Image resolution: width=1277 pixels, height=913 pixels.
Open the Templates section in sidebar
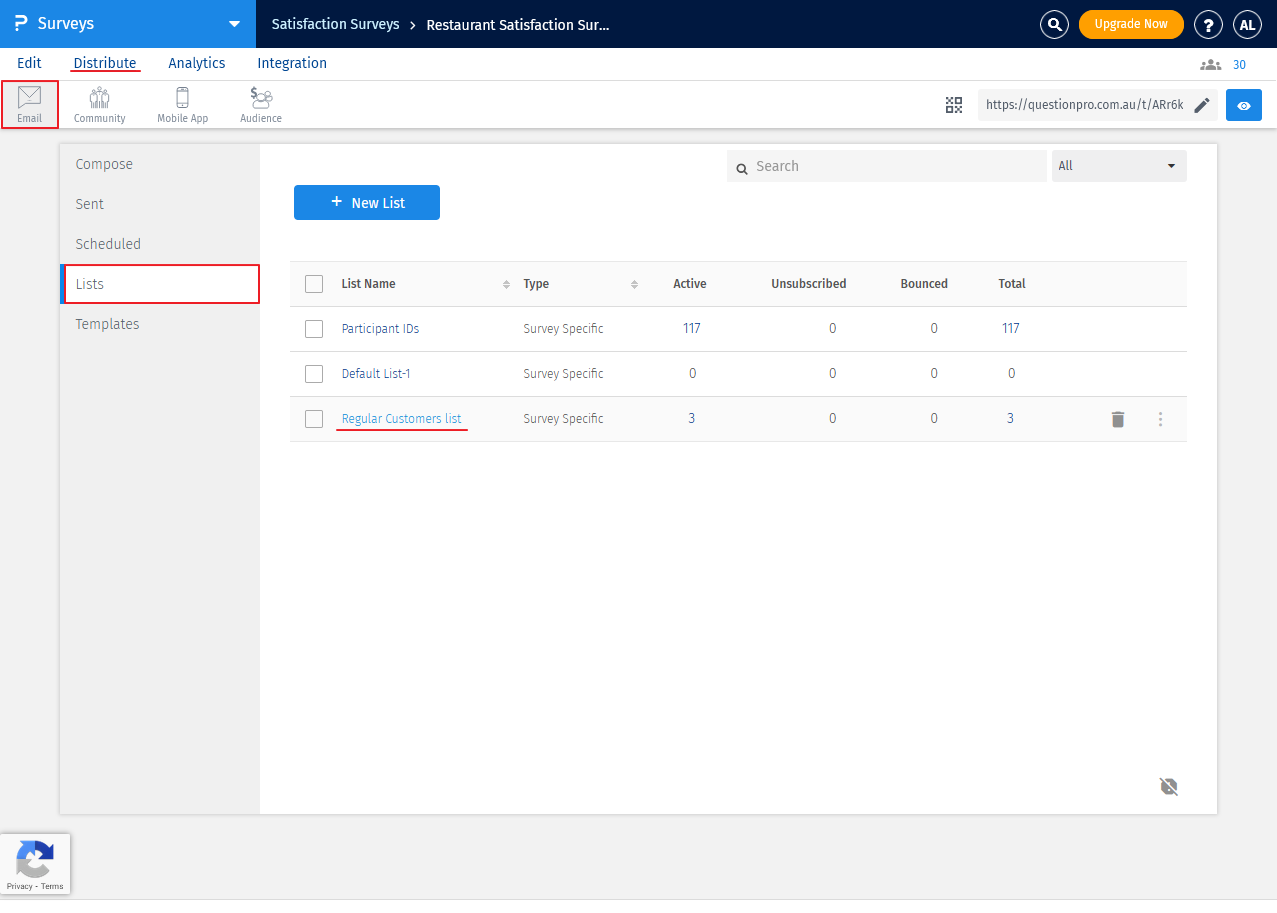(107, 324)
